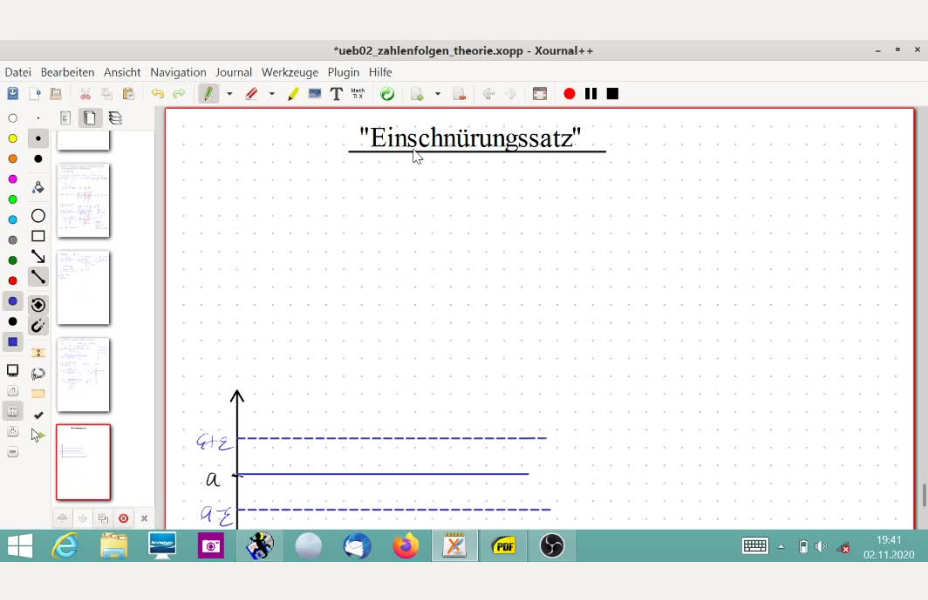This screenshot has width=928, height=600.
Task: Open Firefox from the taskbar
Action: (x=406, y=546)
